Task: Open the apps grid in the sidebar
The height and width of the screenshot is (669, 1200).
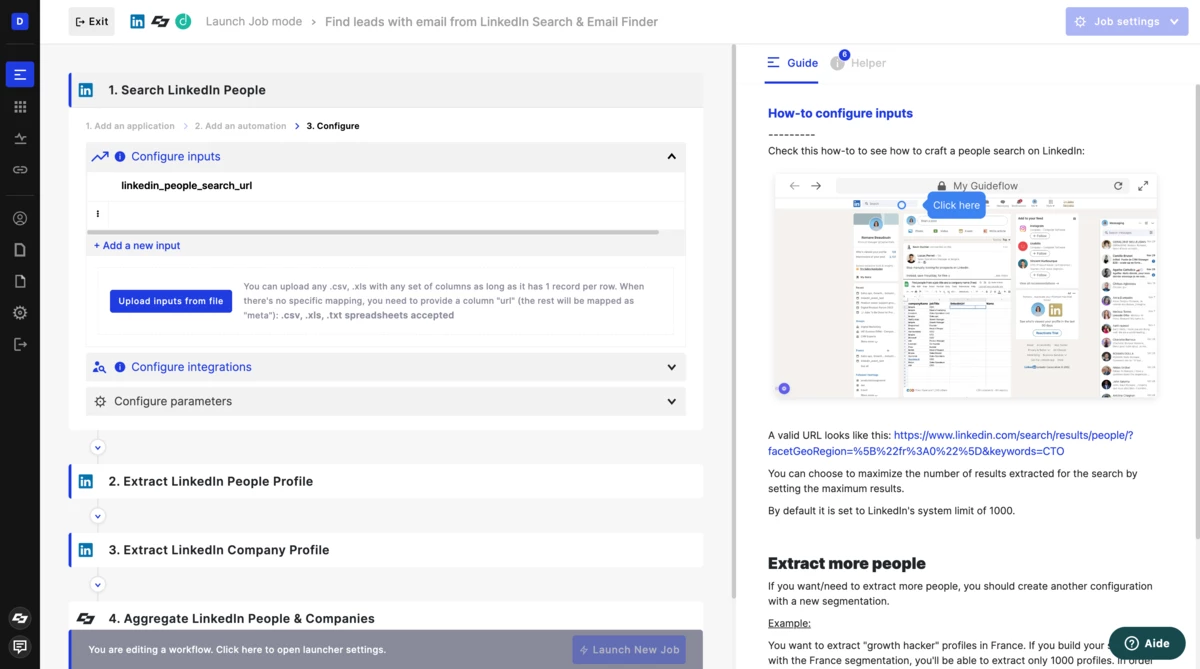Action: [x=20, y=107]
